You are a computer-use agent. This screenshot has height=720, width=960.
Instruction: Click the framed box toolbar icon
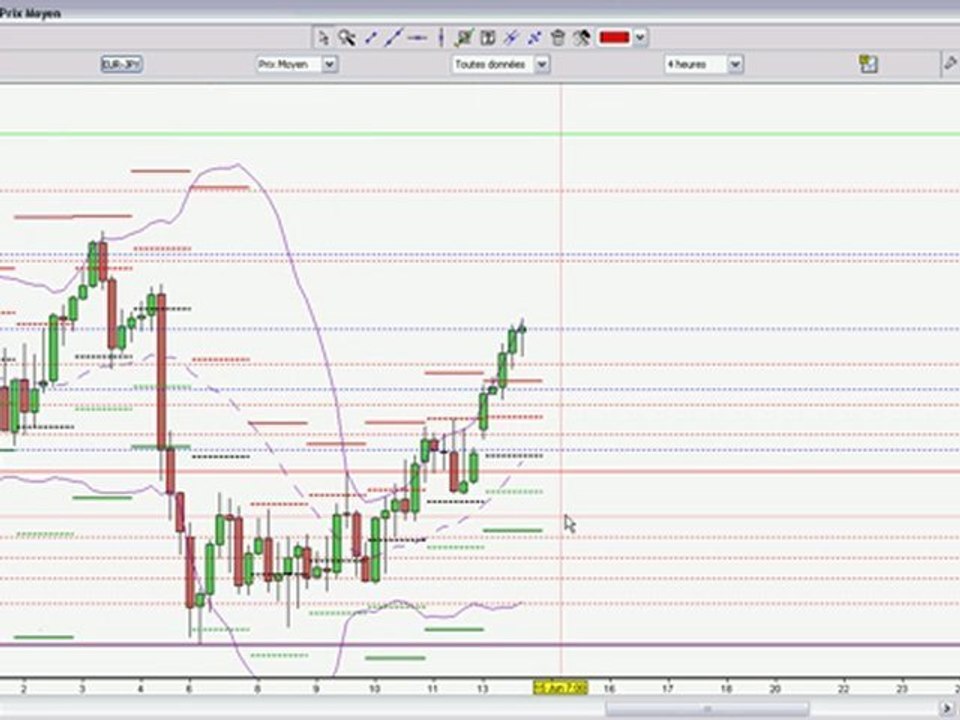tap(488, 38)
